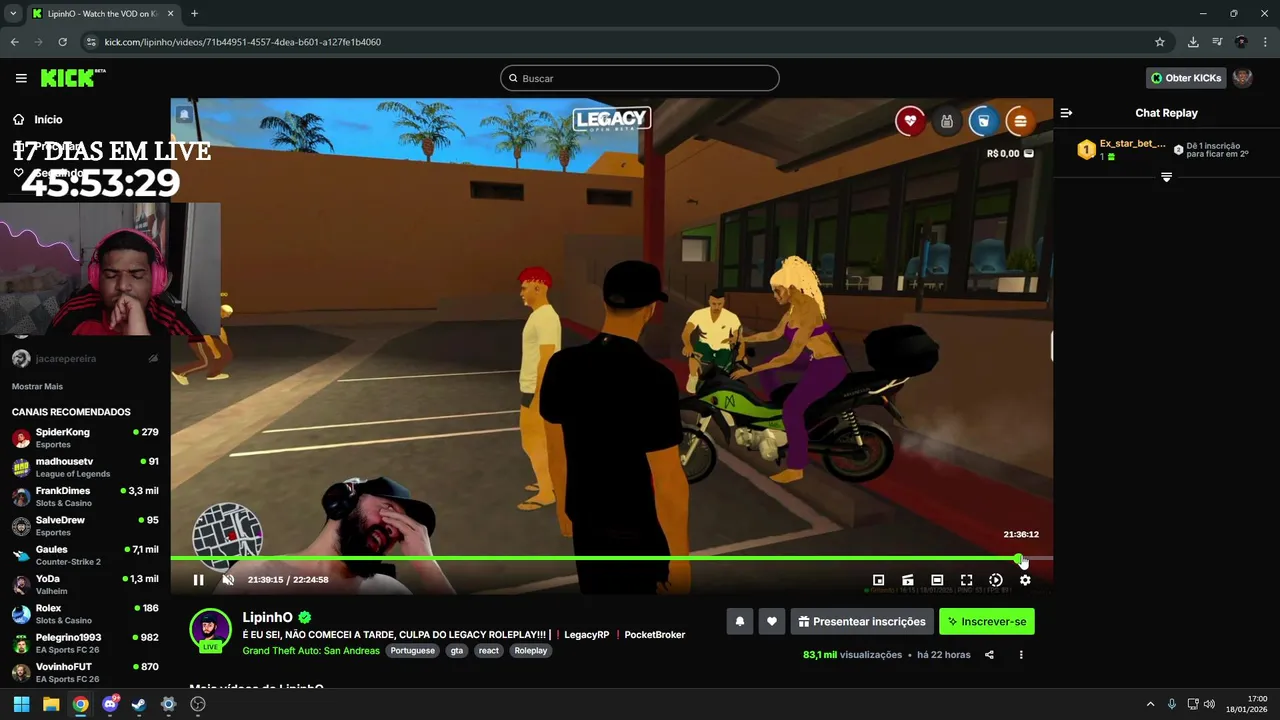Select the react tag

(x=489, y=651)
